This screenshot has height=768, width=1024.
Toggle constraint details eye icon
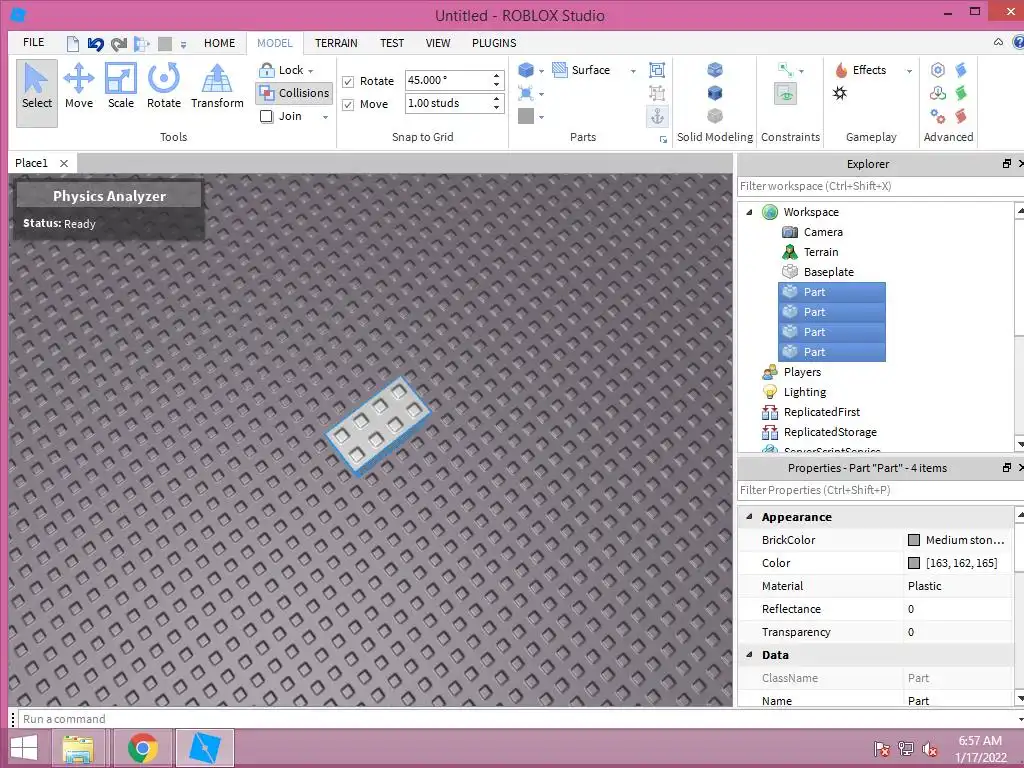tap(786, 93)
